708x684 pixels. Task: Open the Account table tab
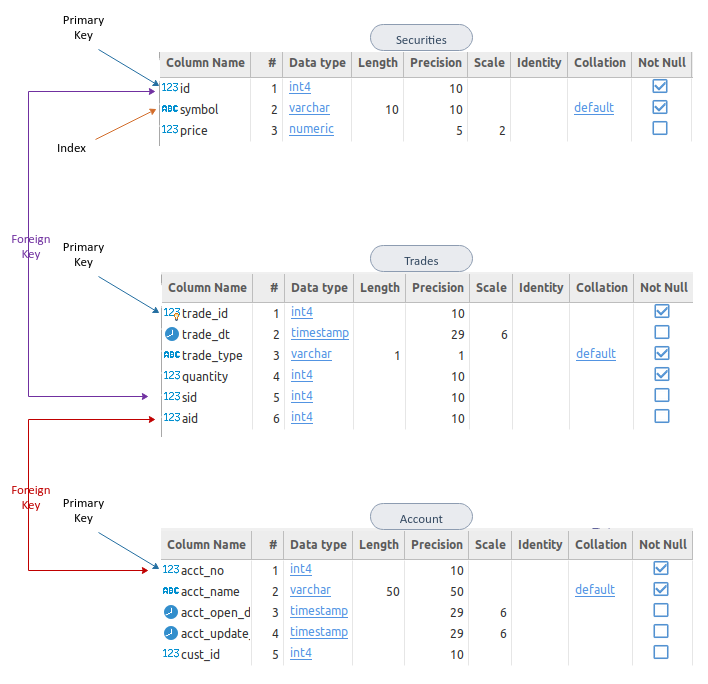pyautogui.click(x=421, y=518)
